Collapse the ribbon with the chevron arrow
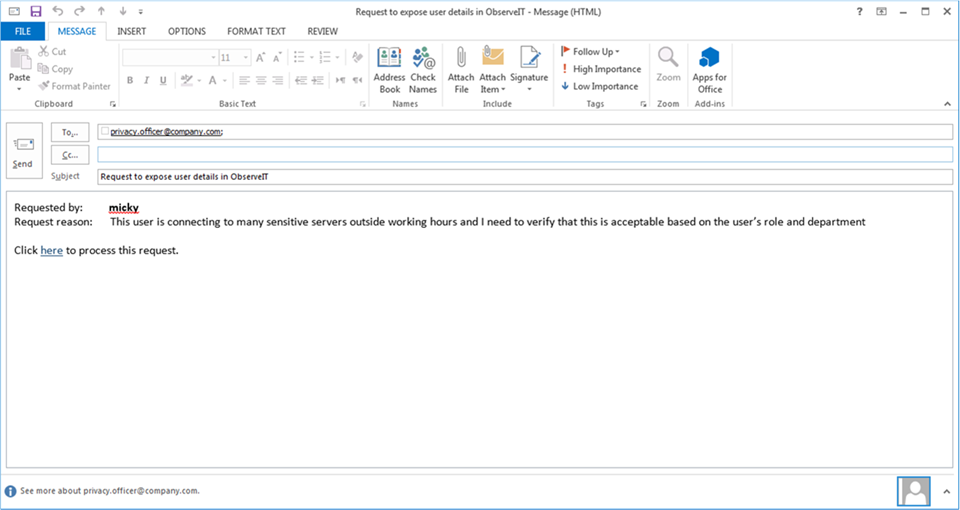The width and height of the screenshot is (960, 510). click(x=946, y=103)
